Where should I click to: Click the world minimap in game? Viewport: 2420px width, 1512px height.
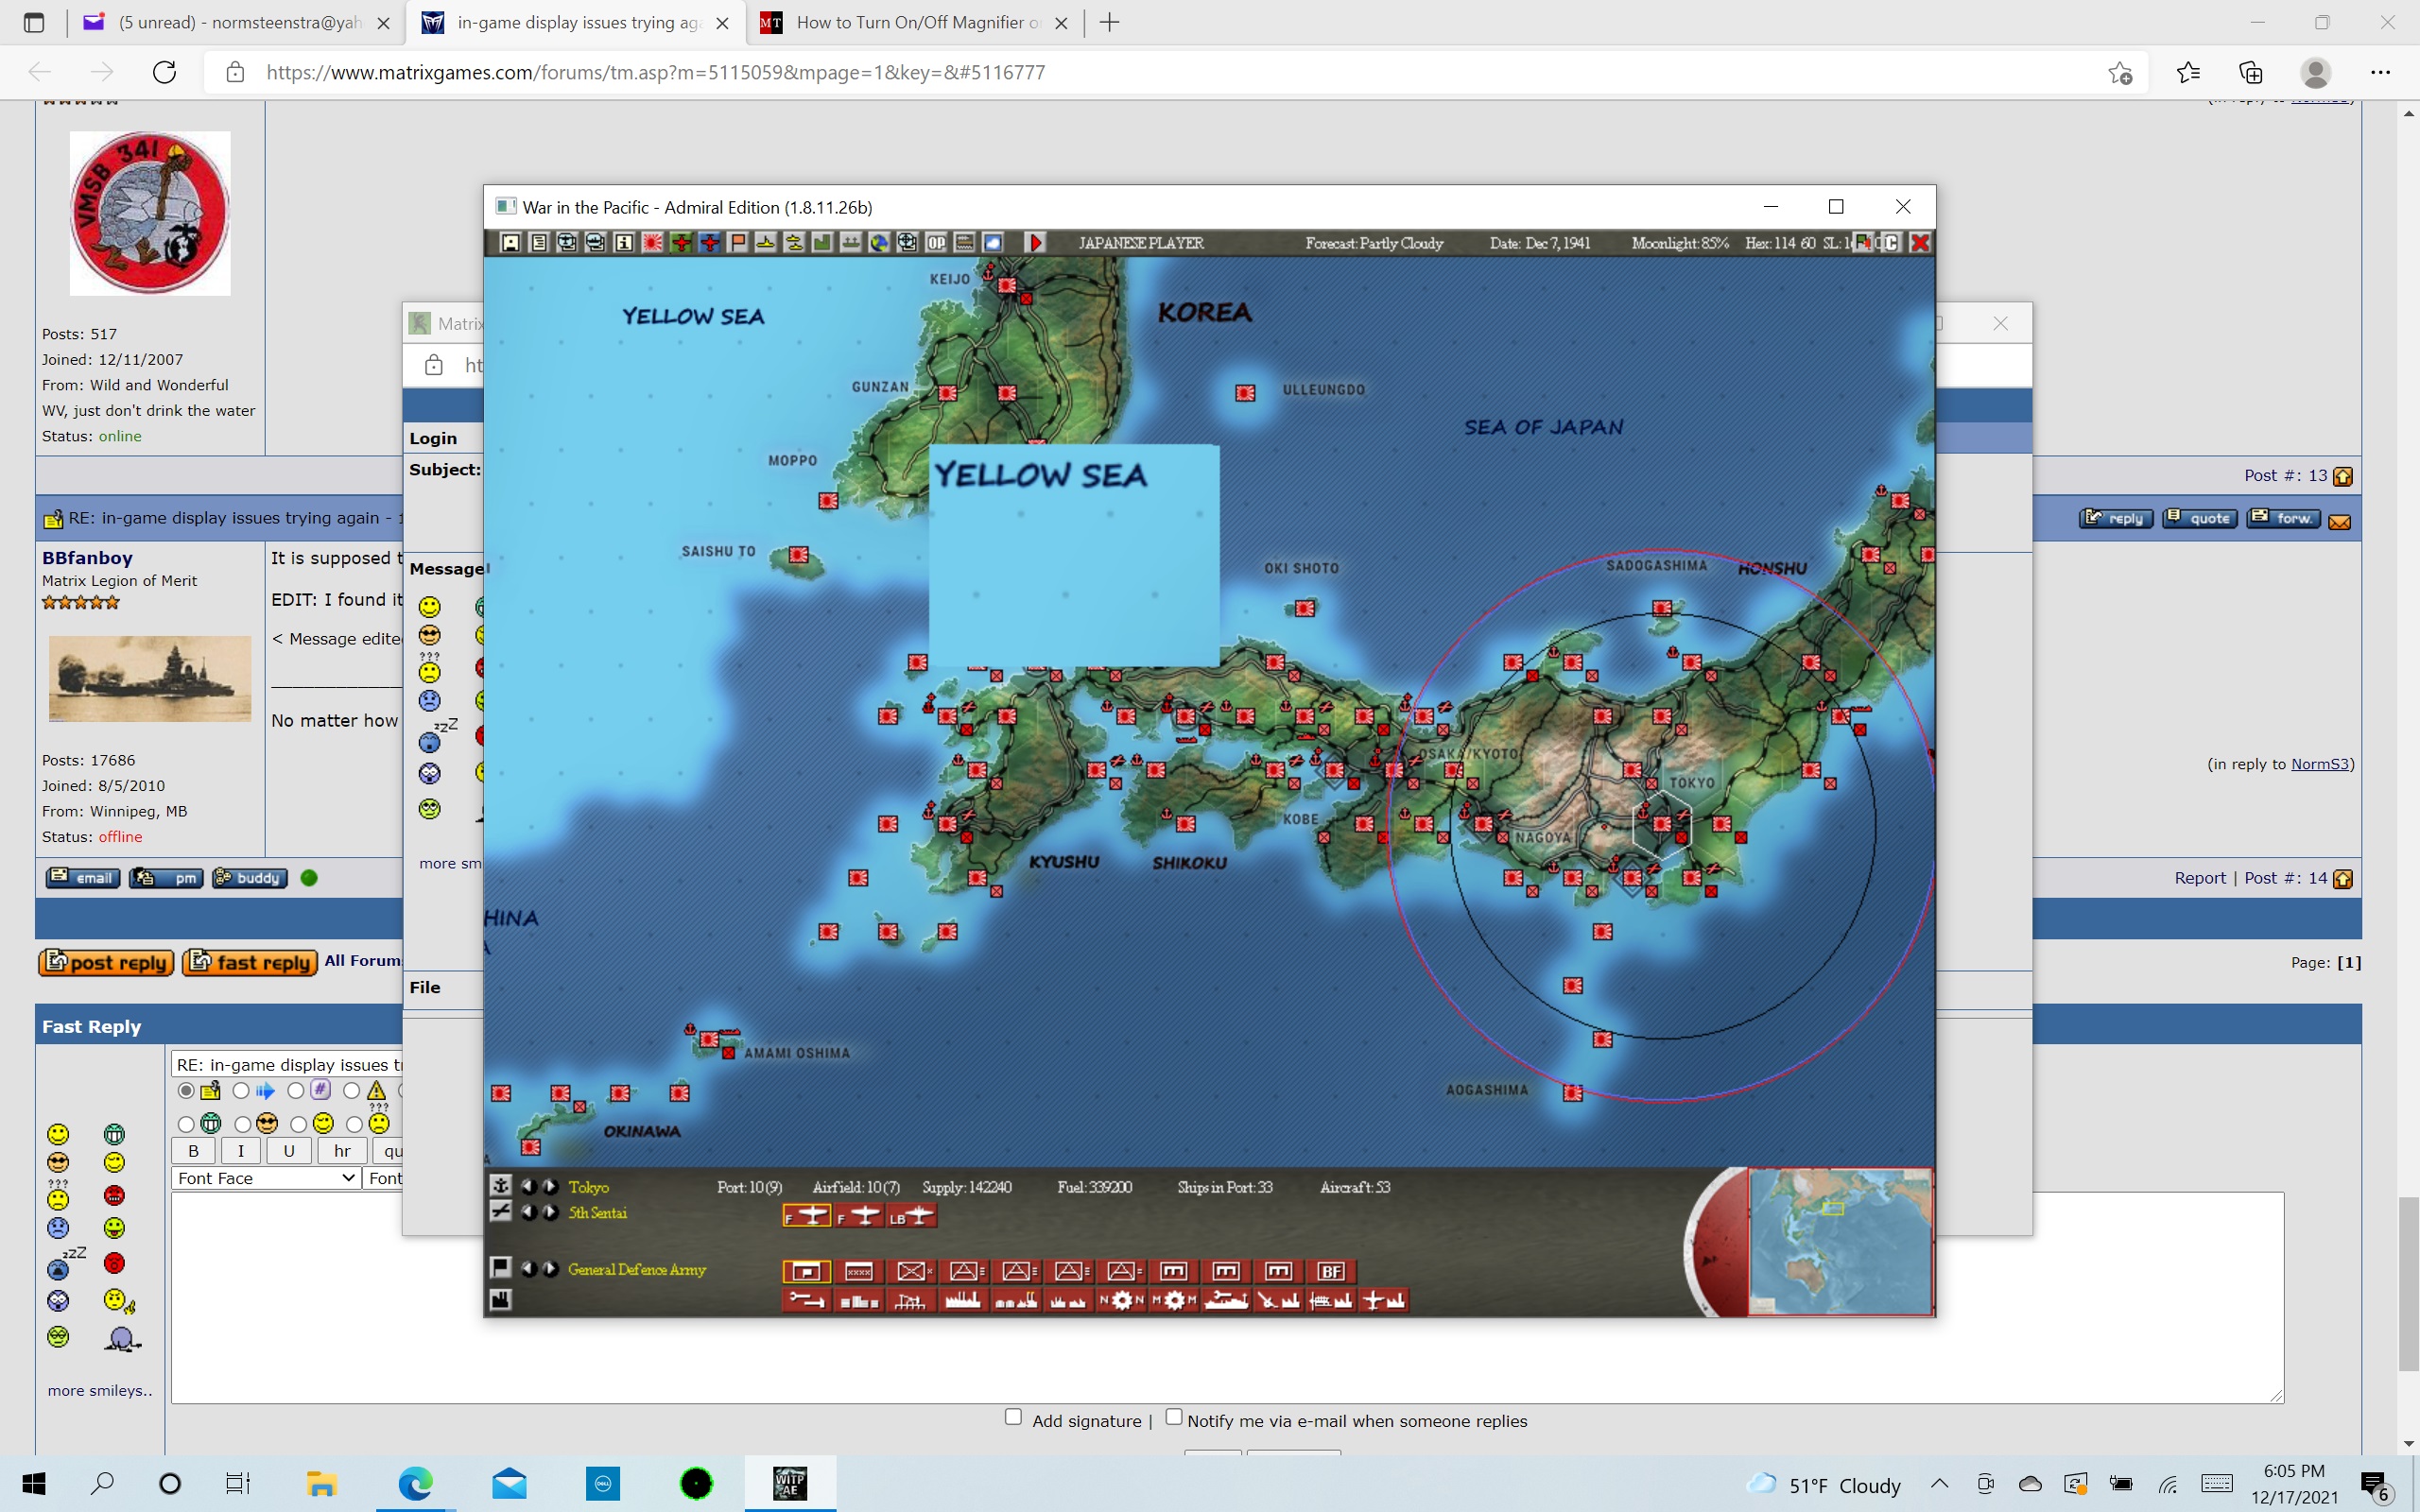coord(1839,1241)
